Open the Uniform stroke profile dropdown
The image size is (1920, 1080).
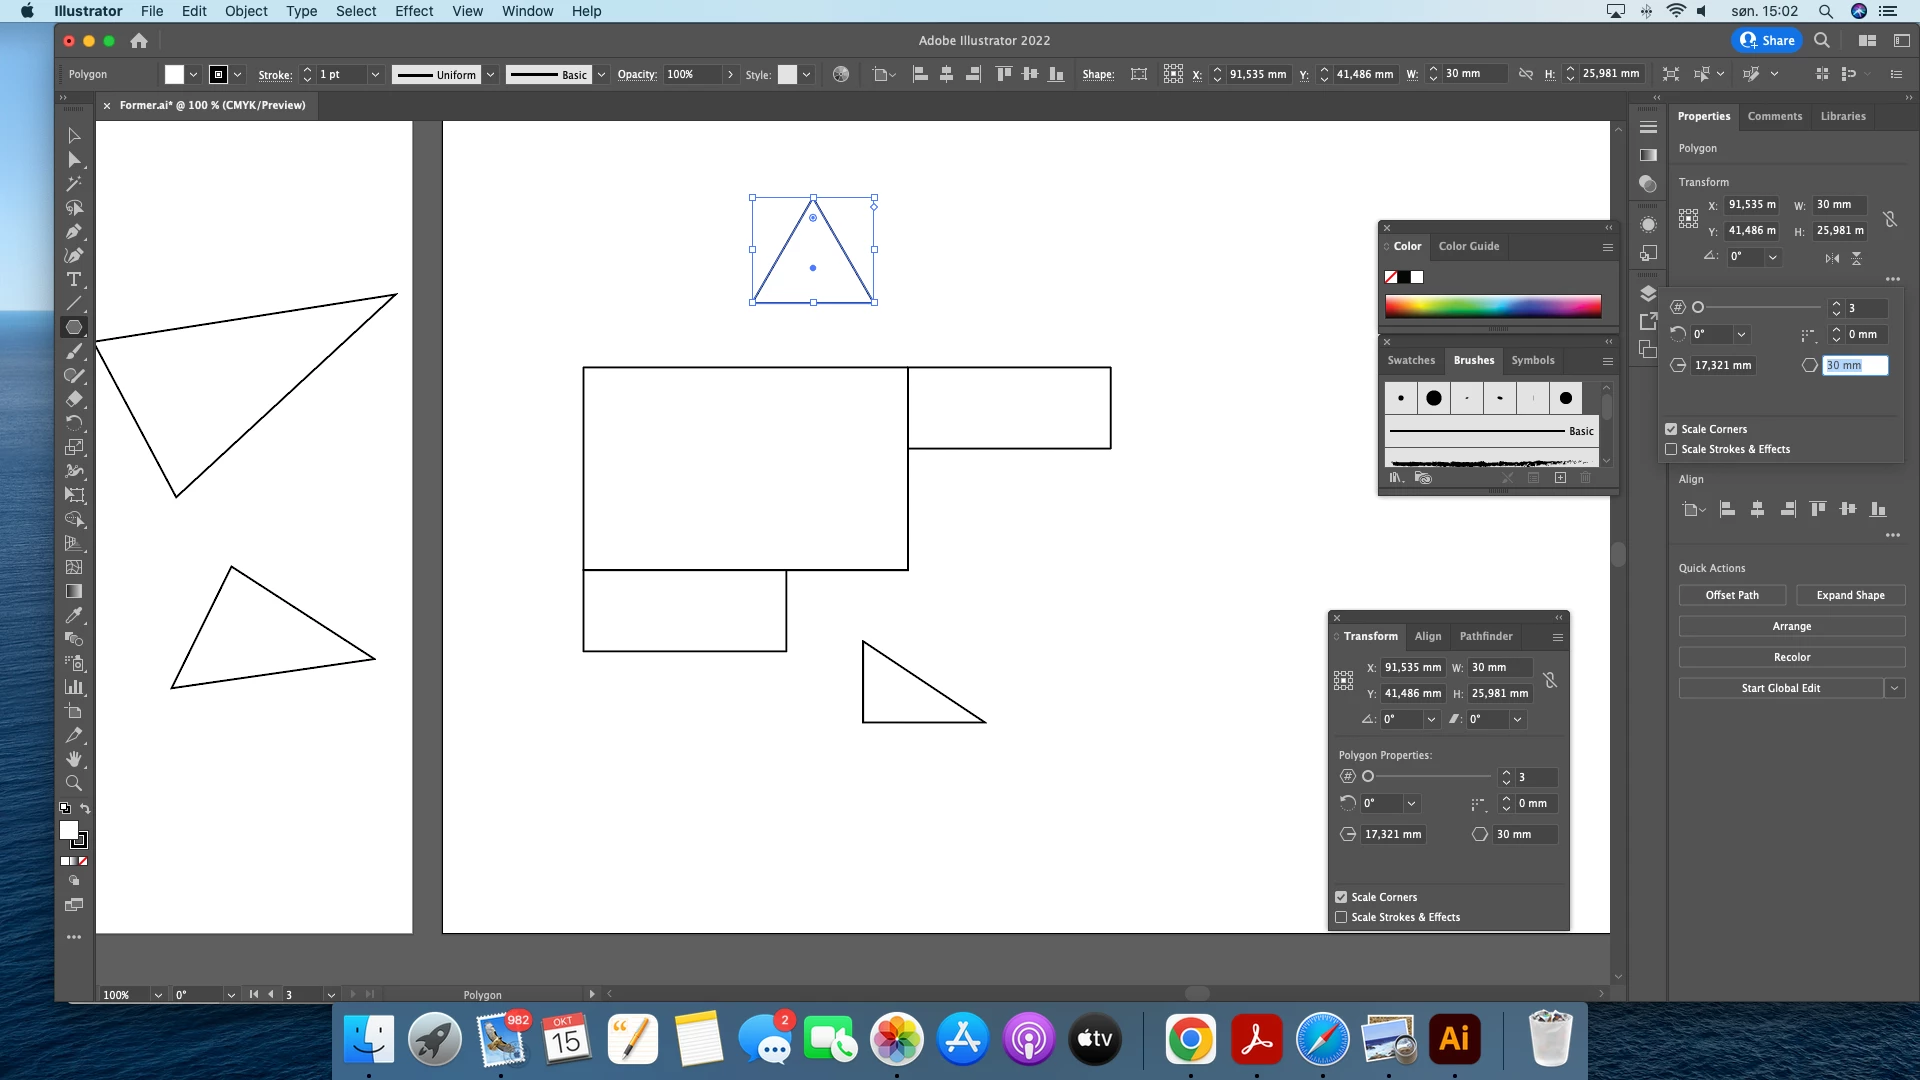490,75
